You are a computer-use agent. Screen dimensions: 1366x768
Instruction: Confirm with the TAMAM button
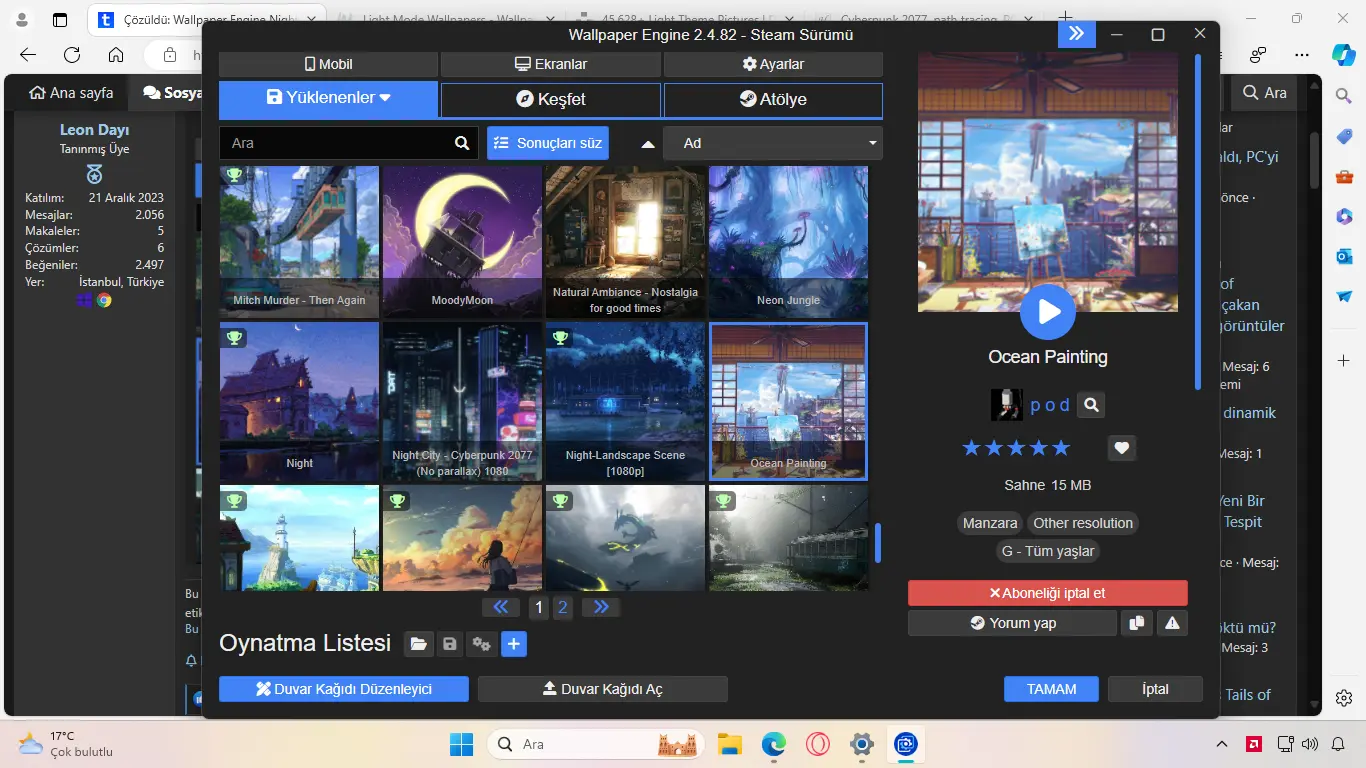[1051, 689]
